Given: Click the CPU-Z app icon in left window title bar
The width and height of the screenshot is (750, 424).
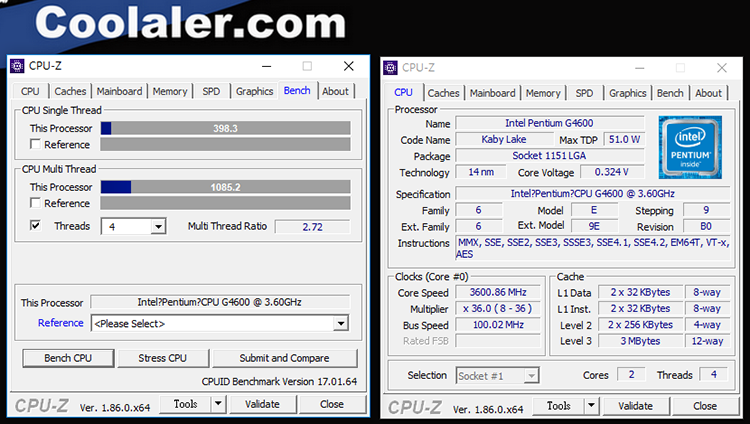Looking at the screenshot, I should (17, 66).
